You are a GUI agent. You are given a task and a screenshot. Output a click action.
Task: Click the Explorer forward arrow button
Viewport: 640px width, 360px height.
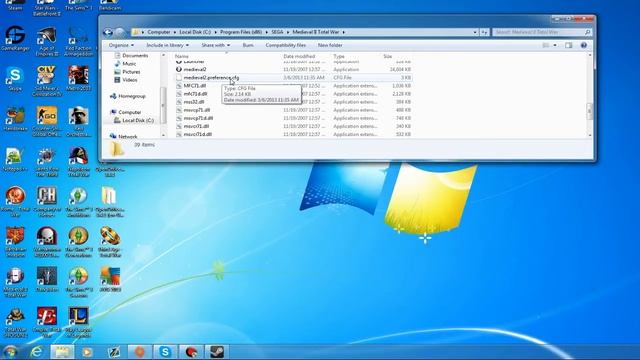(x=120, y=32)
